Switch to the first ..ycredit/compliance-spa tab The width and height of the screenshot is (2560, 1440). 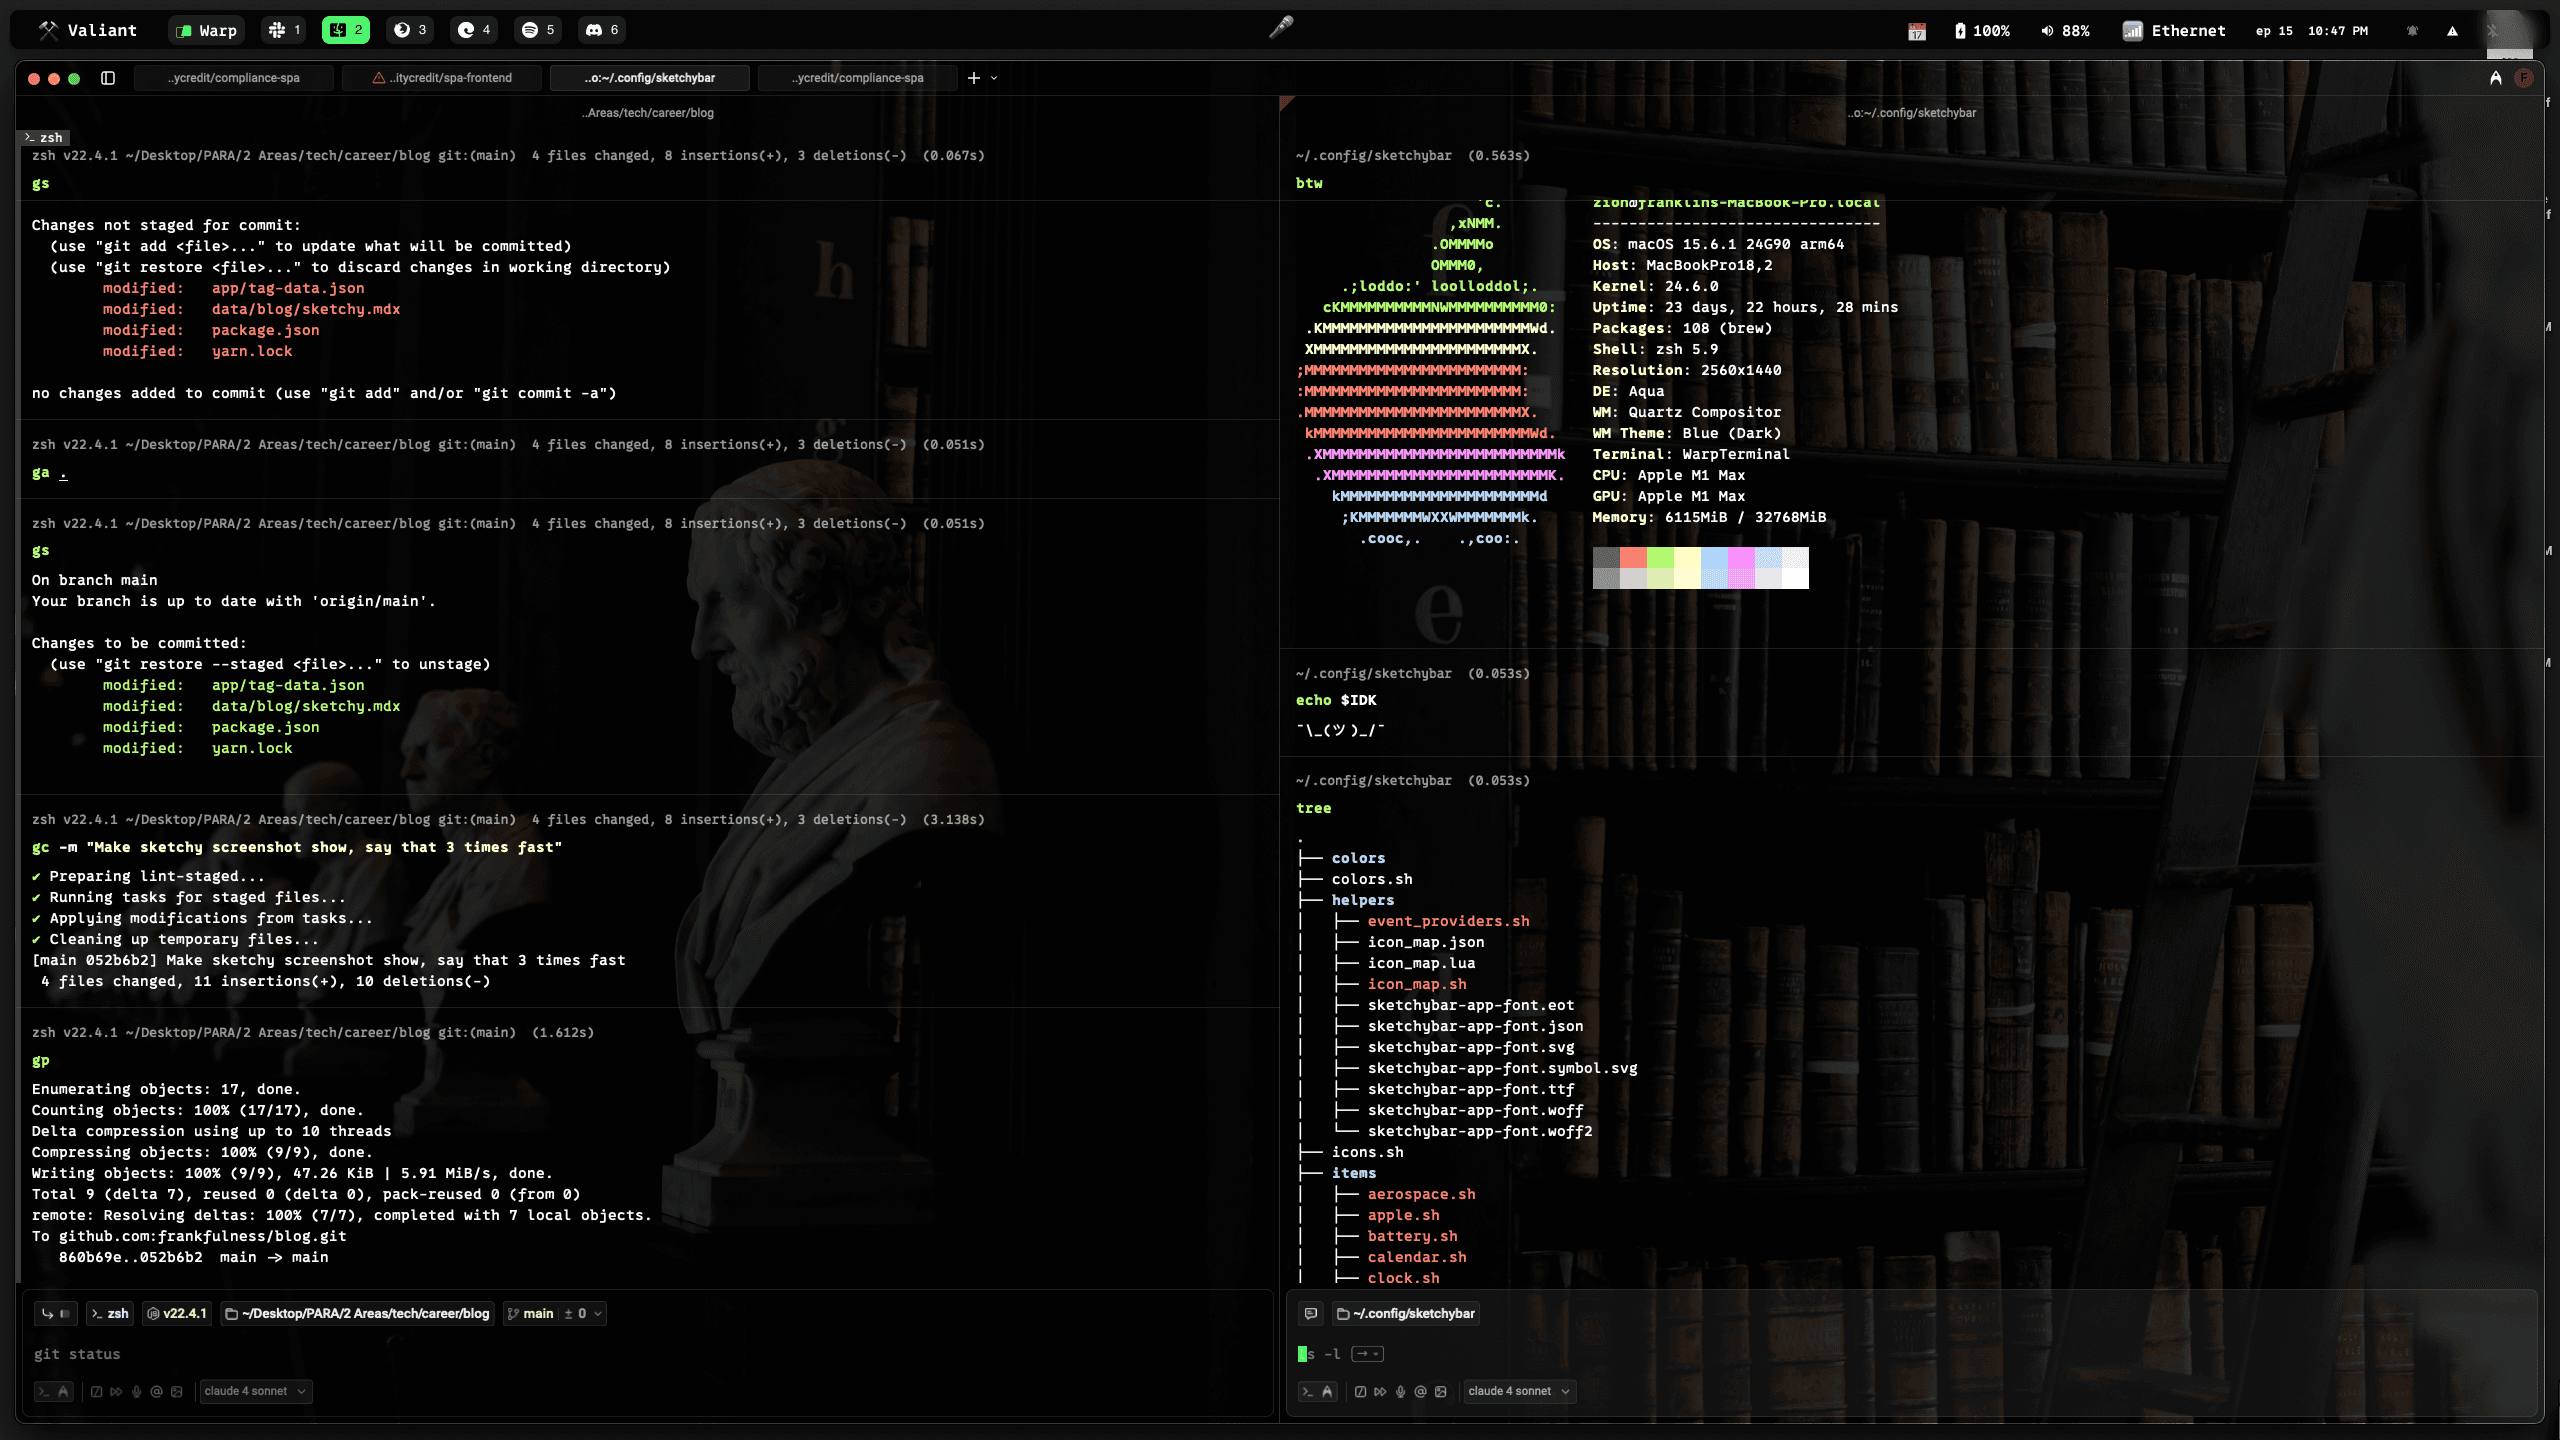pos(233,78)
